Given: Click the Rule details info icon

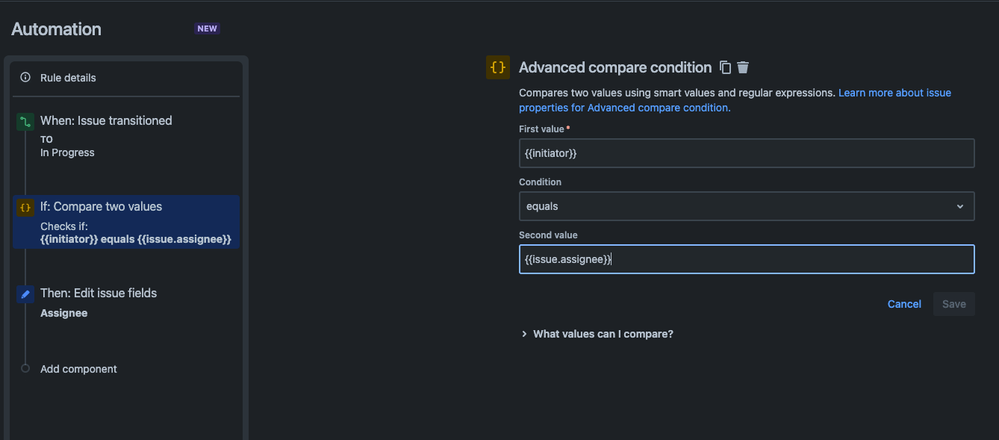Looking at the screenshot, I should coord(25,78).
